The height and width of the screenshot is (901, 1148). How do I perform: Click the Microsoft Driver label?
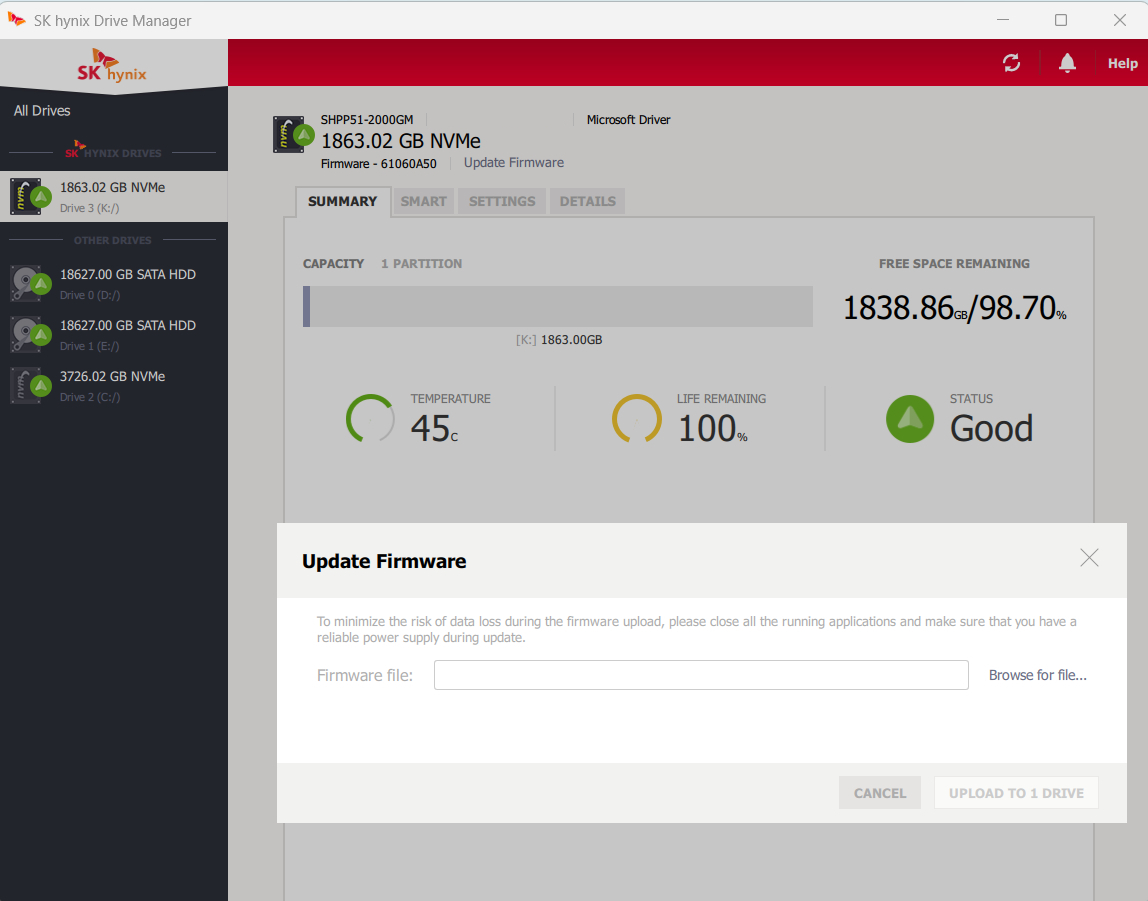click(x=628, y=119)
